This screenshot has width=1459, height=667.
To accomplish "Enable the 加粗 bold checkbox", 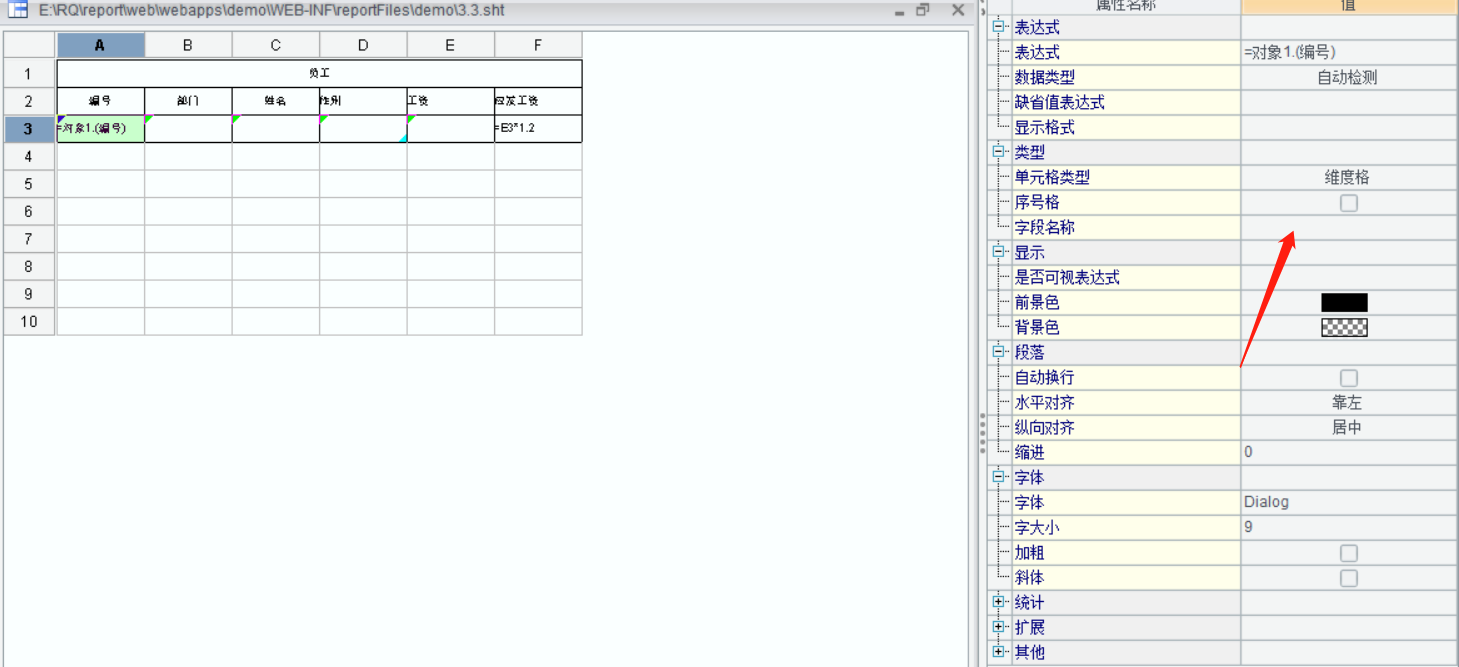I will [1349, 553].
